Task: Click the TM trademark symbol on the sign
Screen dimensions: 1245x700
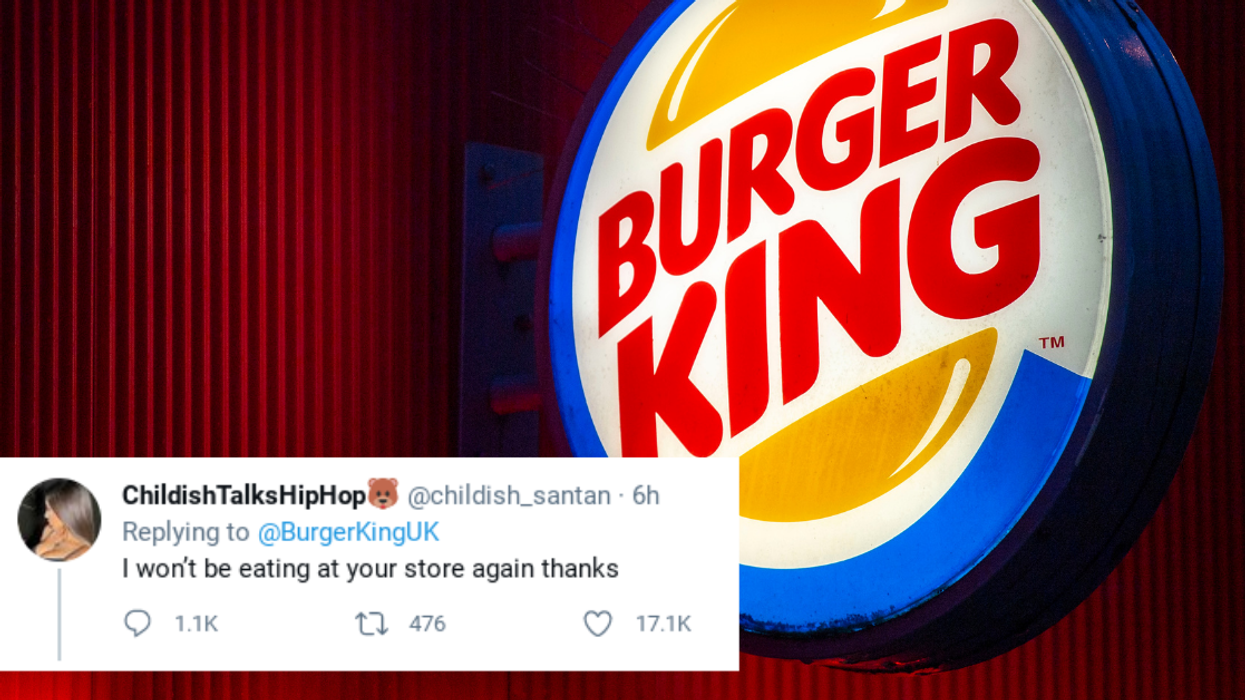Action: tap(1051, 343)
